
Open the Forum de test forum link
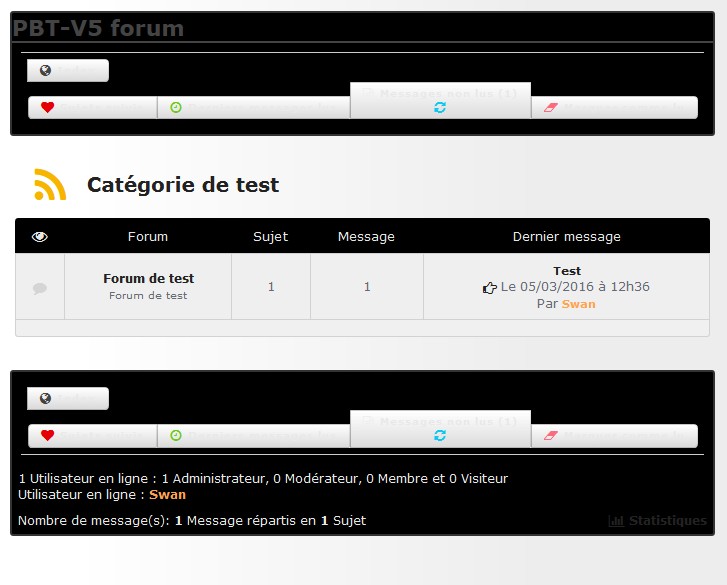149,278
